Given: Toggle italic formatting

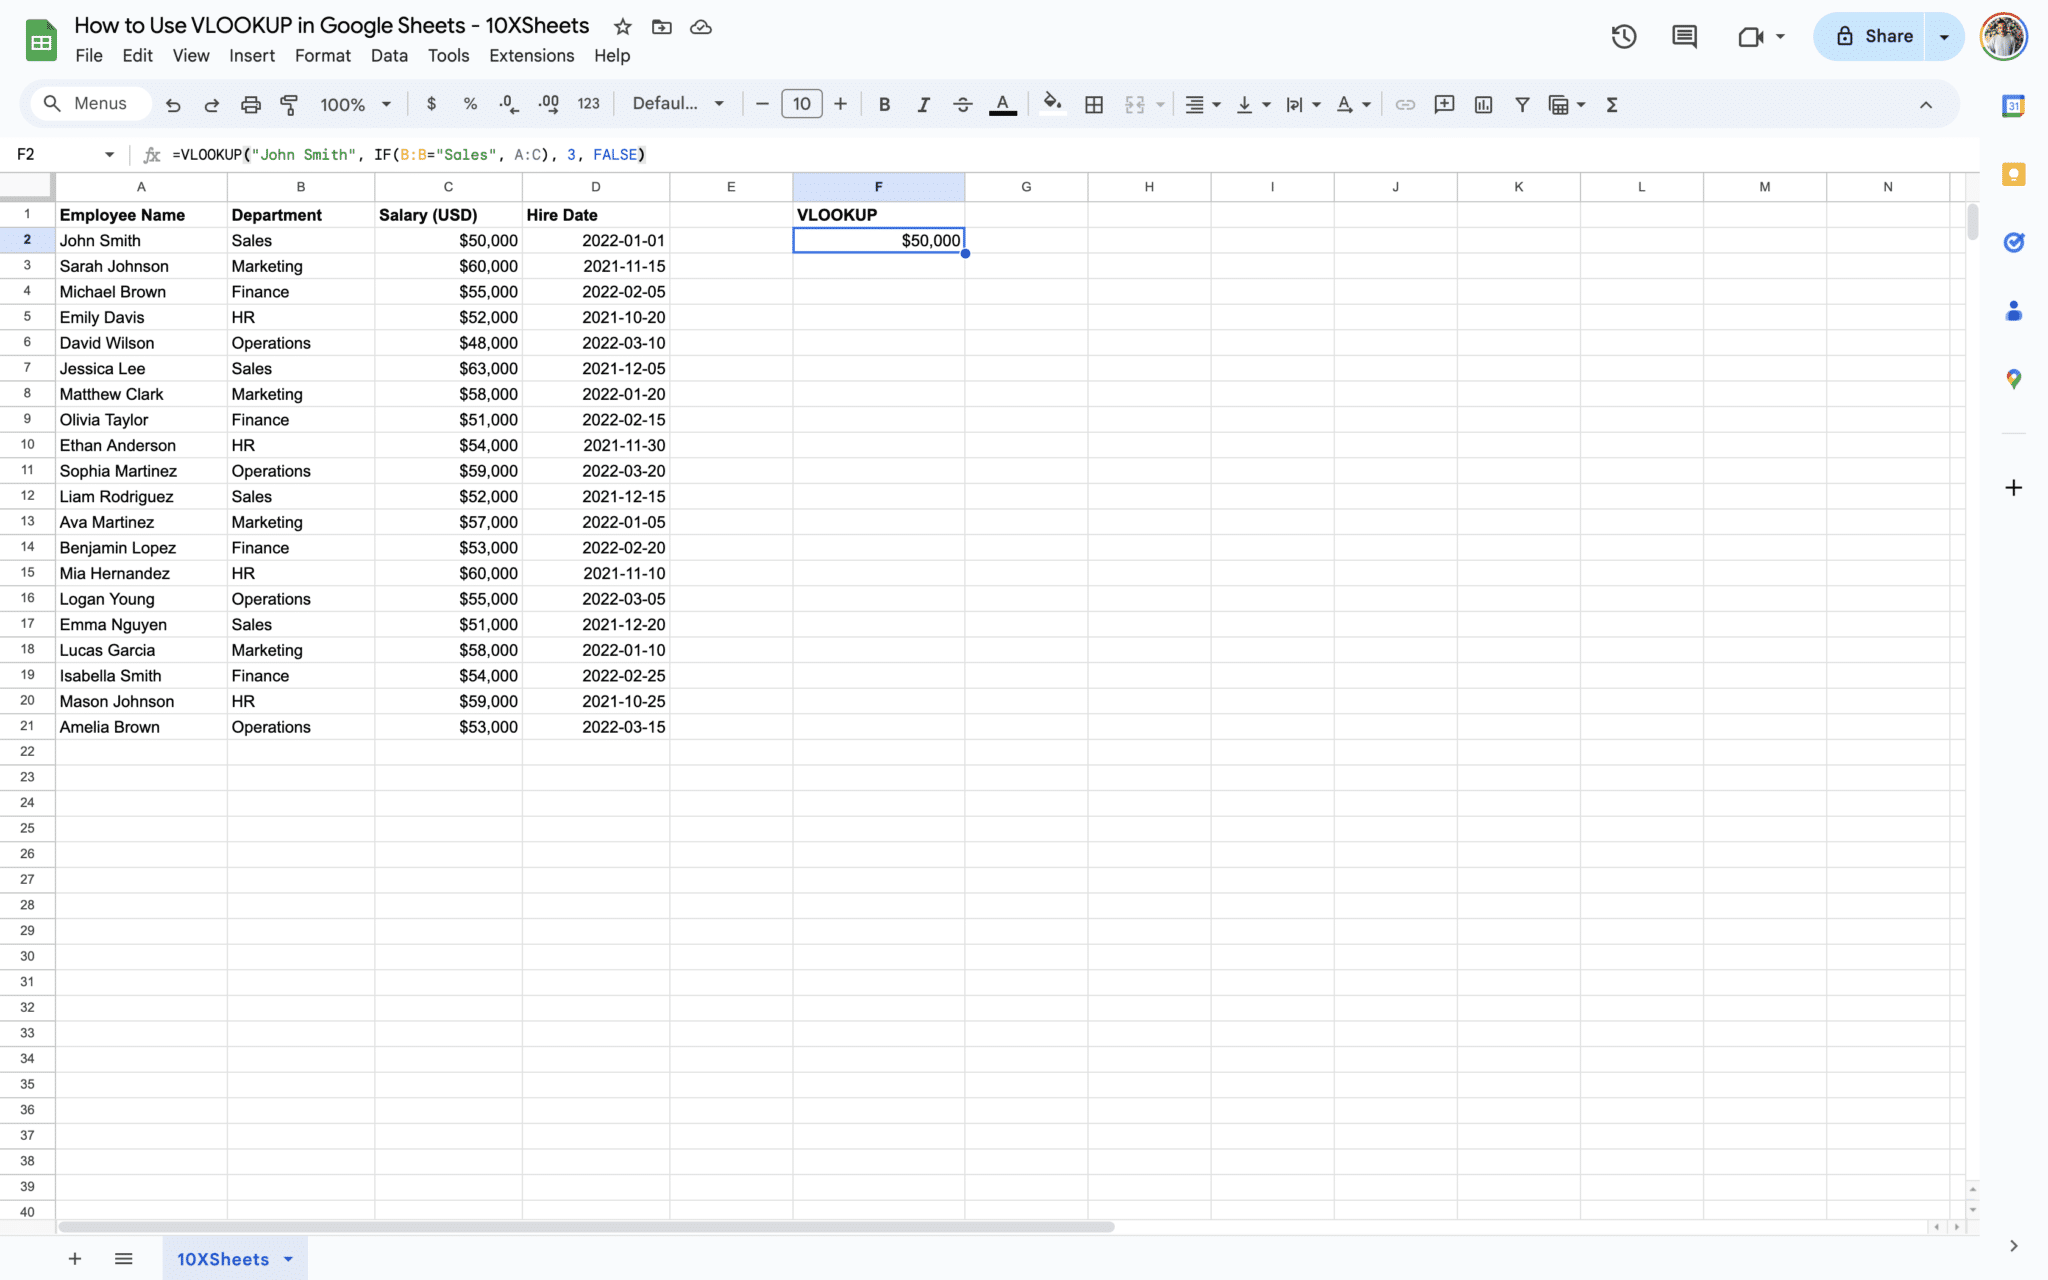Looking at the screenshot, I should click(923, 104).
